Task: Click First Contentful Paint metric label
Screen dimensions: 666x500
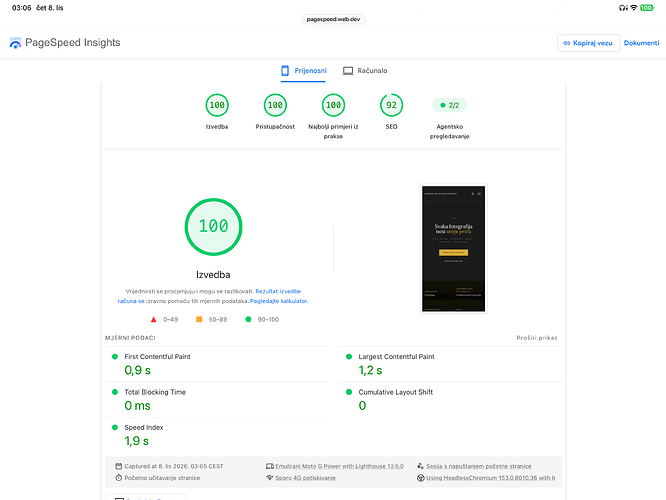Action: pyautogui.click(x=157, y=356)
